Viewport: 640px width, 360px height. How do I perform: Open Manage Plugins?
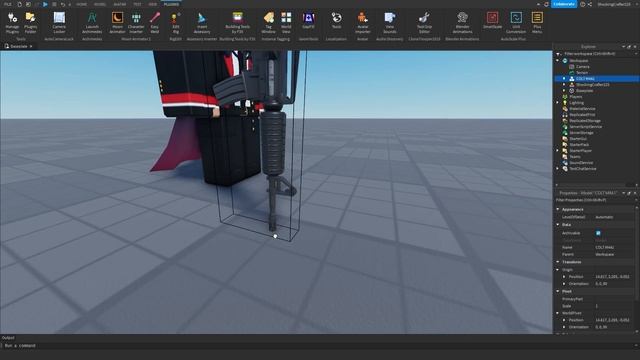click(x=12, y=23)
